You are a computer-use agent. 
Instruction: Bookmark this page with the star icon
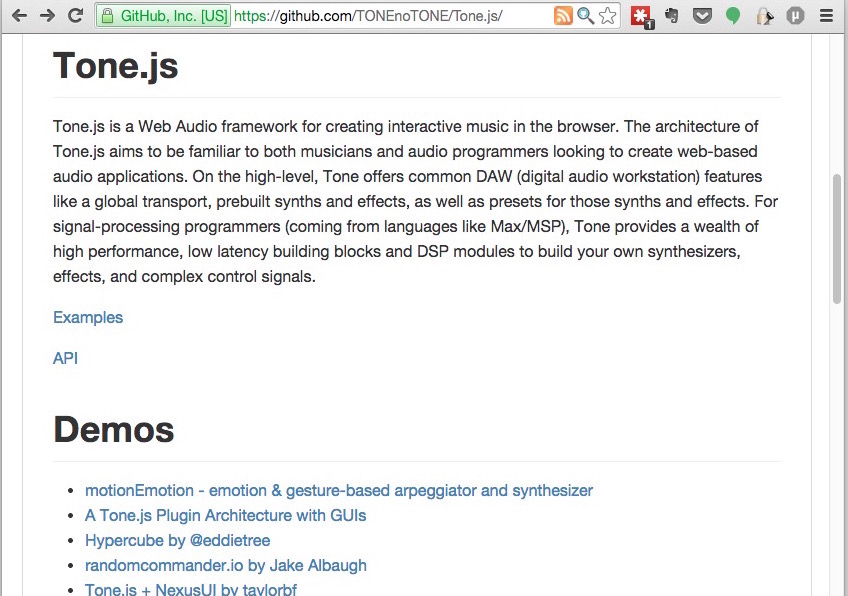(607, 16)
